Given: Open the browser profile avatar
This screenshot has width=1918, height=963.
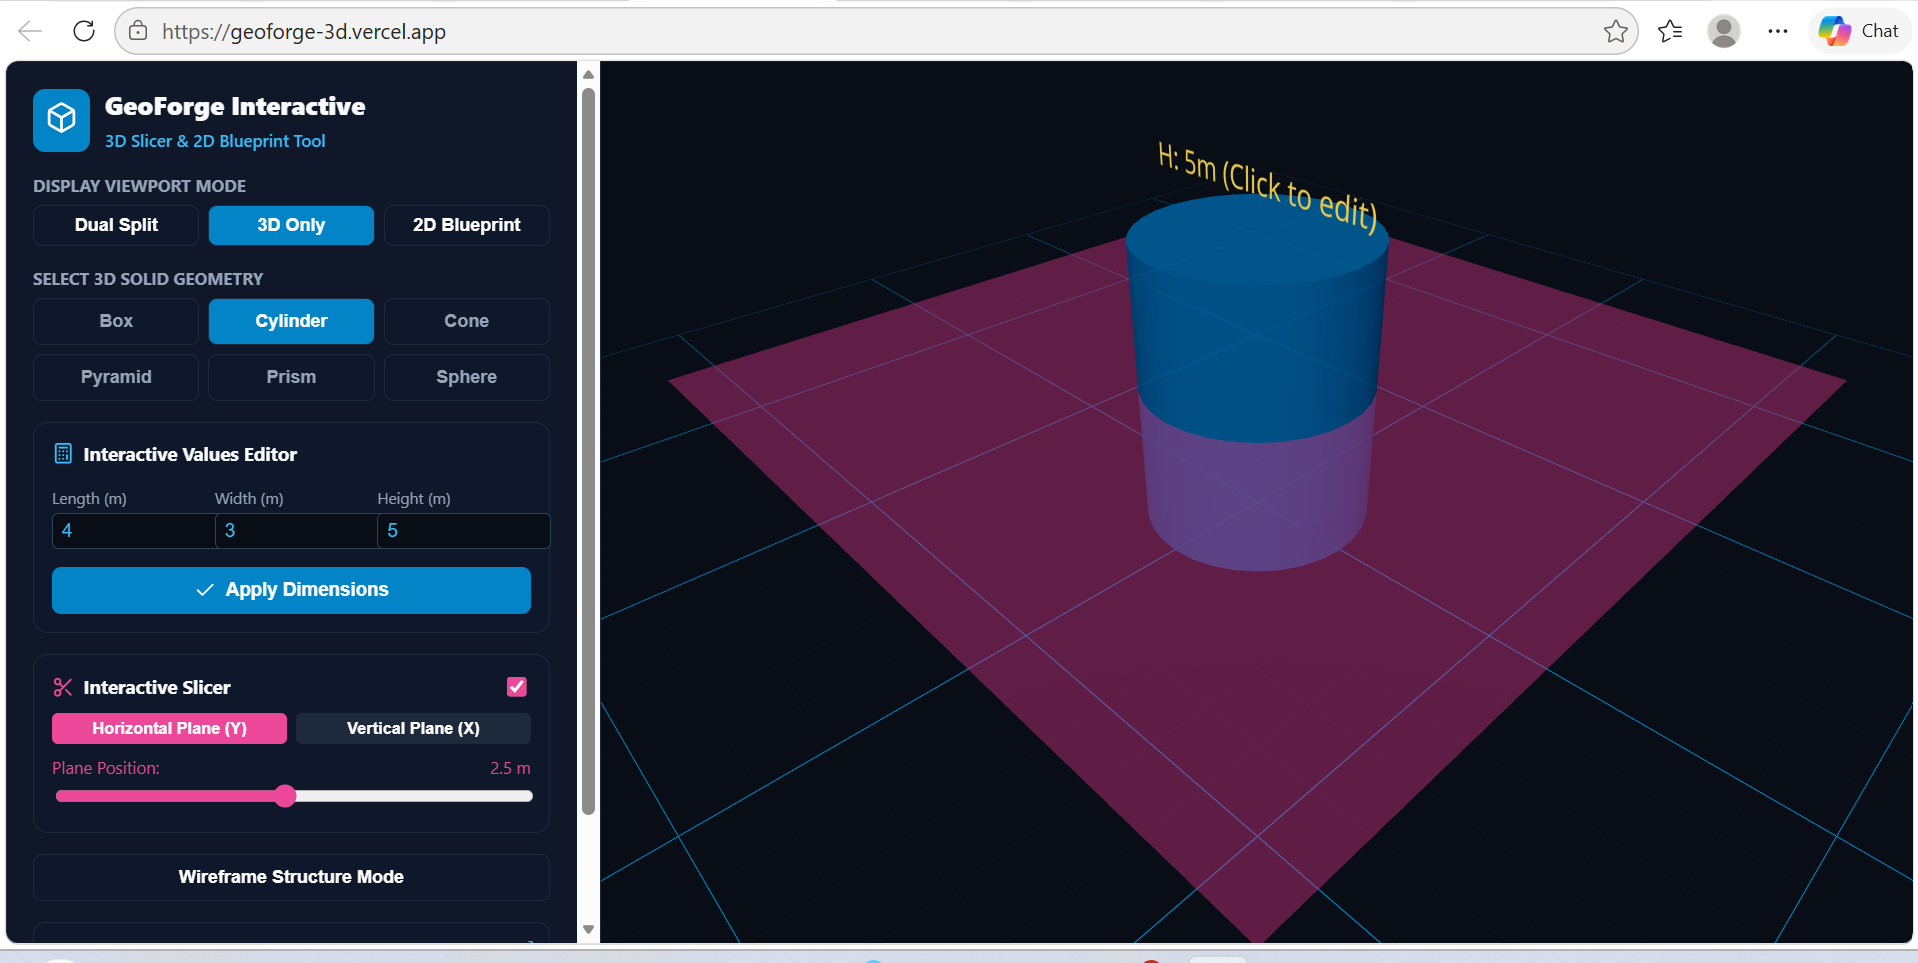Looking at the screenshot, I should click(x=1723, y=32).
